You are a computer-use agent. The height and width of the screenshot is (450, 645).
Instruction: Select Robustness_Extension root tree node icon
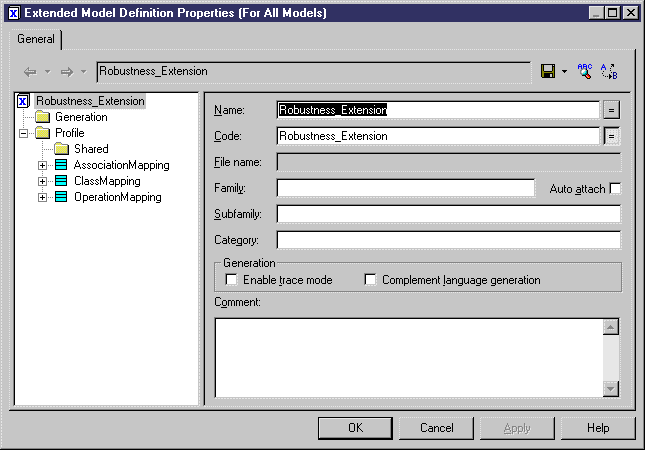coord(23,101)
